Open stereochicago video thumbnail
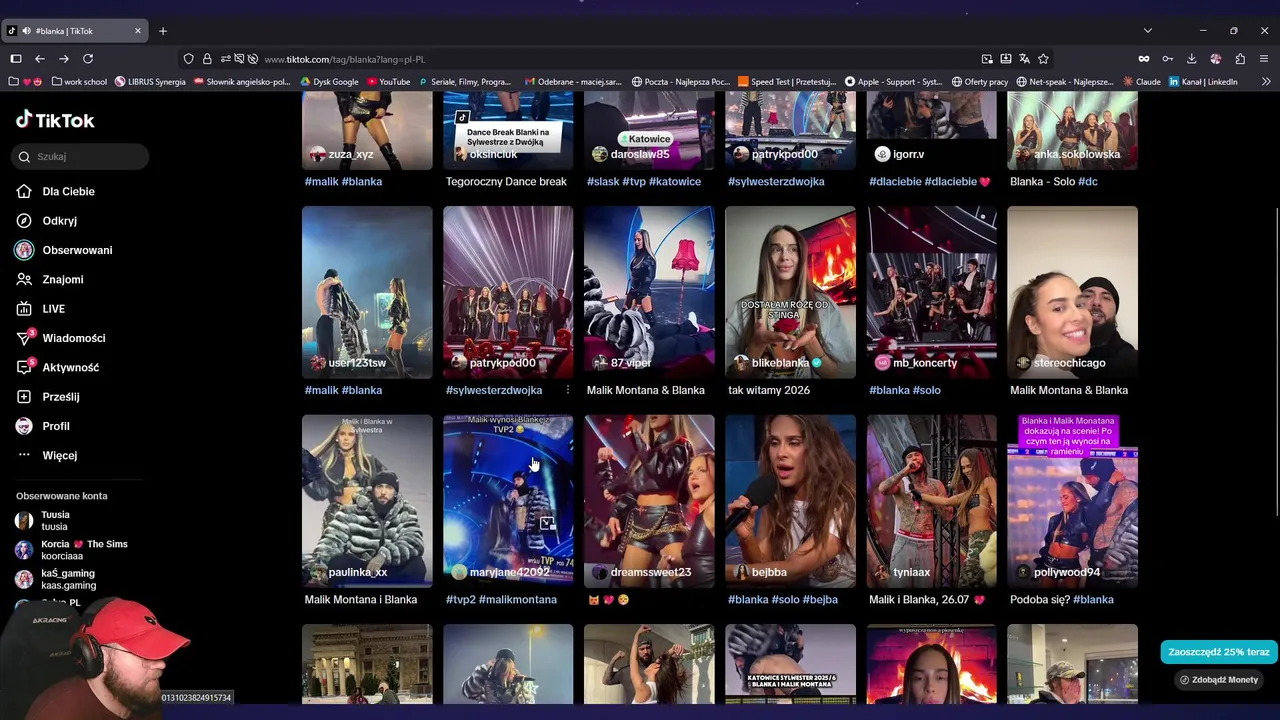This screenshot has height=720, width=1280. 1072,292
